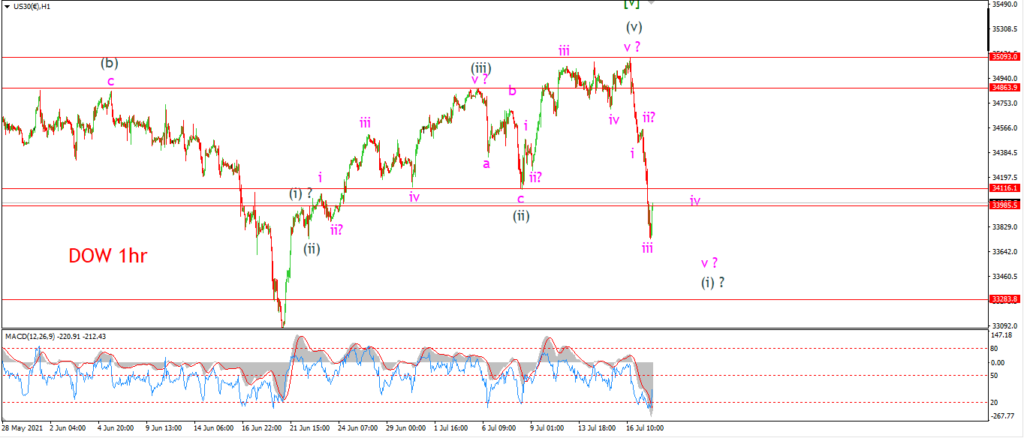Image resolution: width=1024 pixels, height=438 pixels.
Task: Select the 21 Jun 15:00 time axis label
Action: (x=309, y=430)
